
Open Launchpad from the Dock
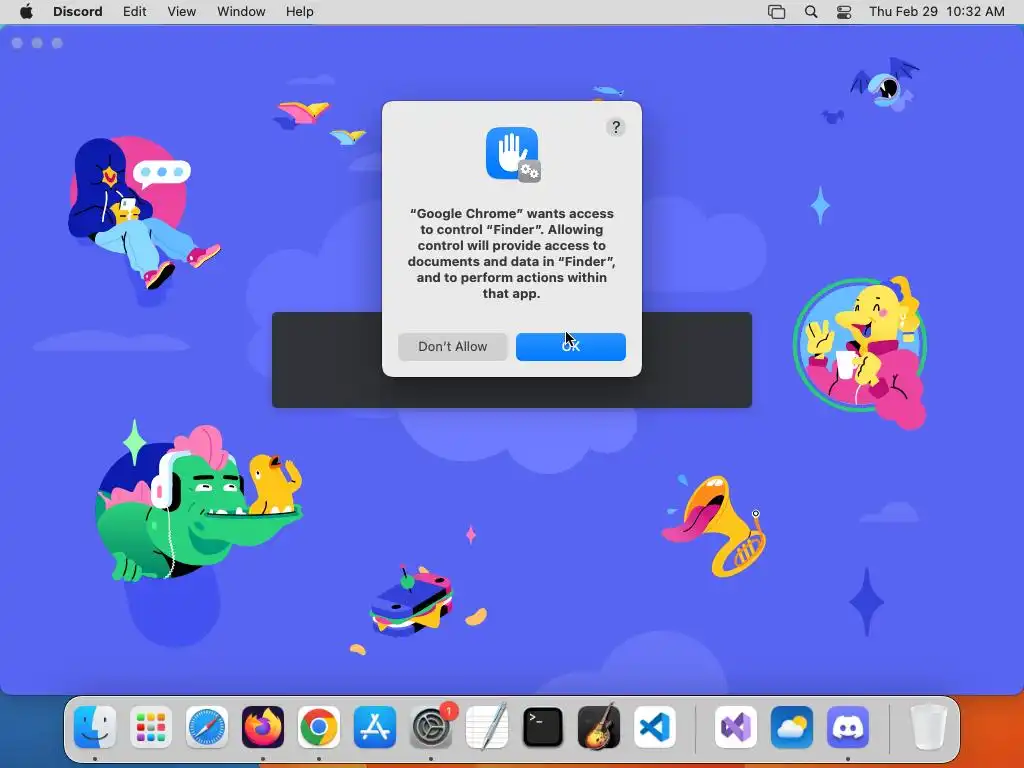click(x=151, y=727)
